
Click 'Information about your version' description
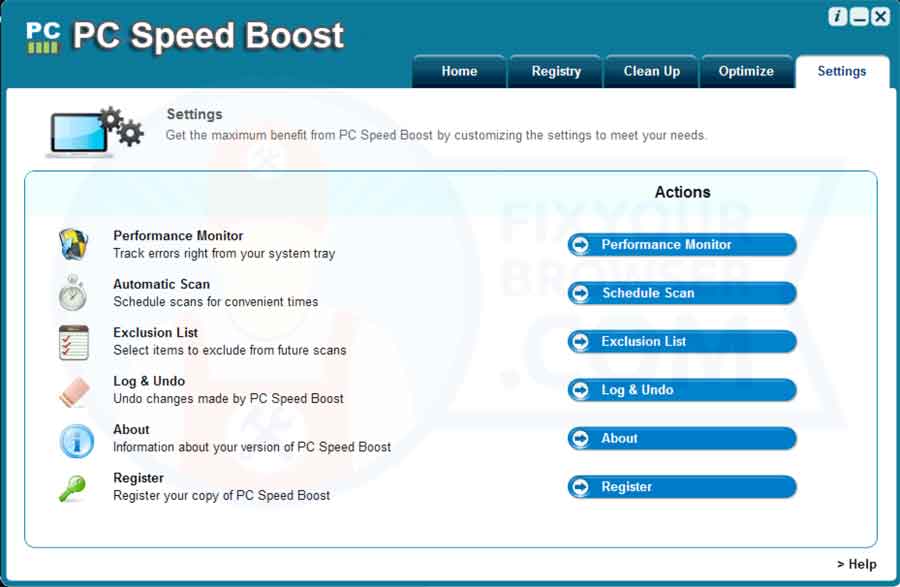[x=252, y=447]
